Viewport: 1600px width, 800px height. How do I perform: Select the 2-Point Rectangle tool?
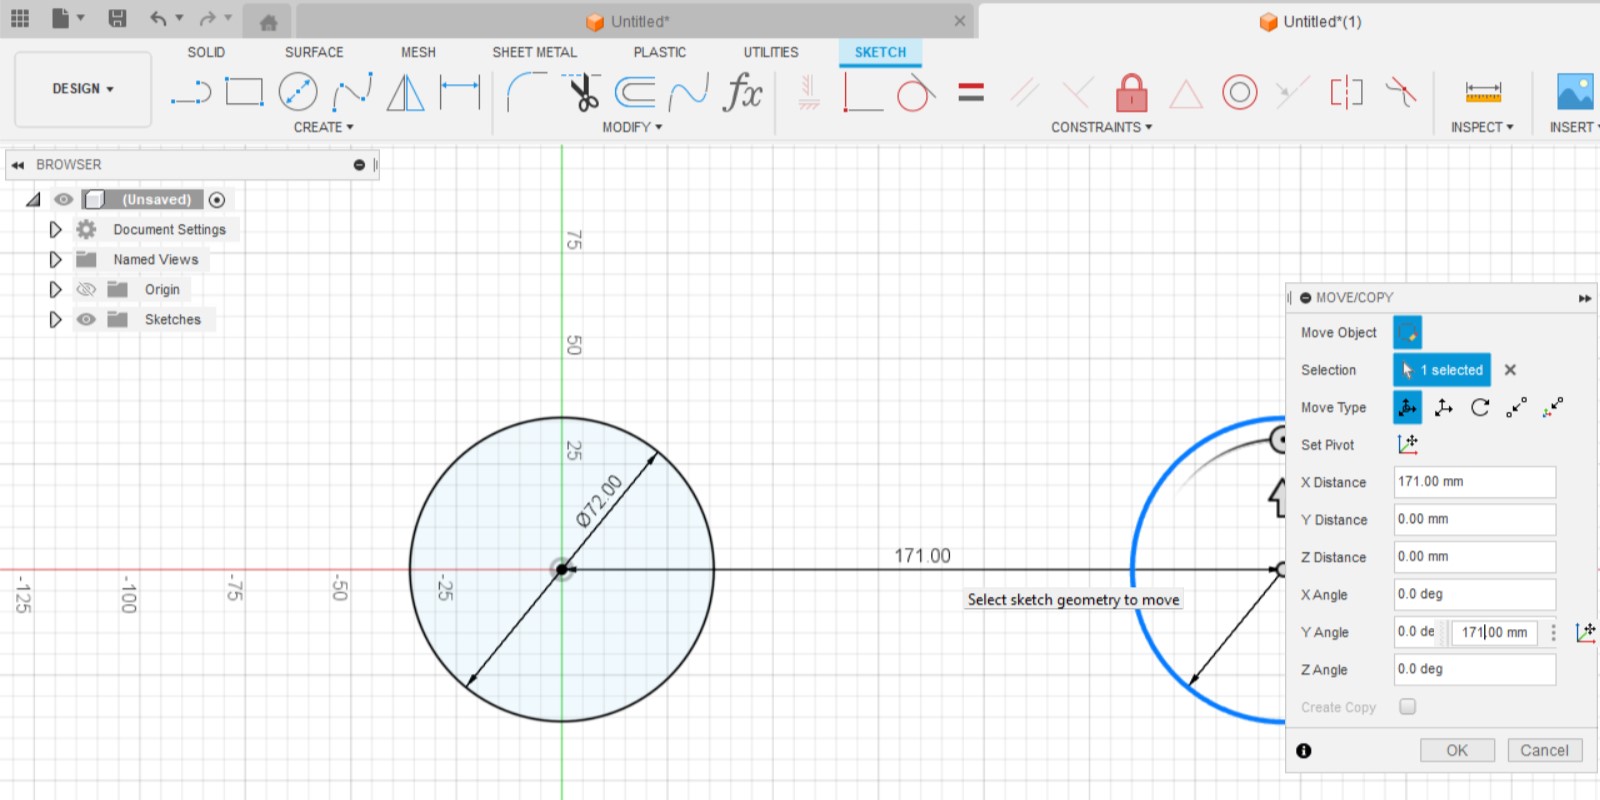244,92
